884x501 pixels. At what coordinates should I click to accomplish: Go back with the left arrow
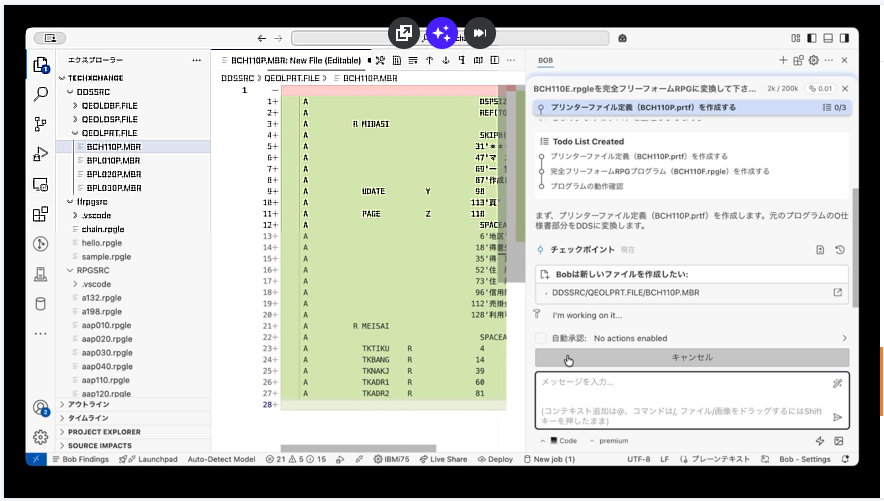pos(262,38)
